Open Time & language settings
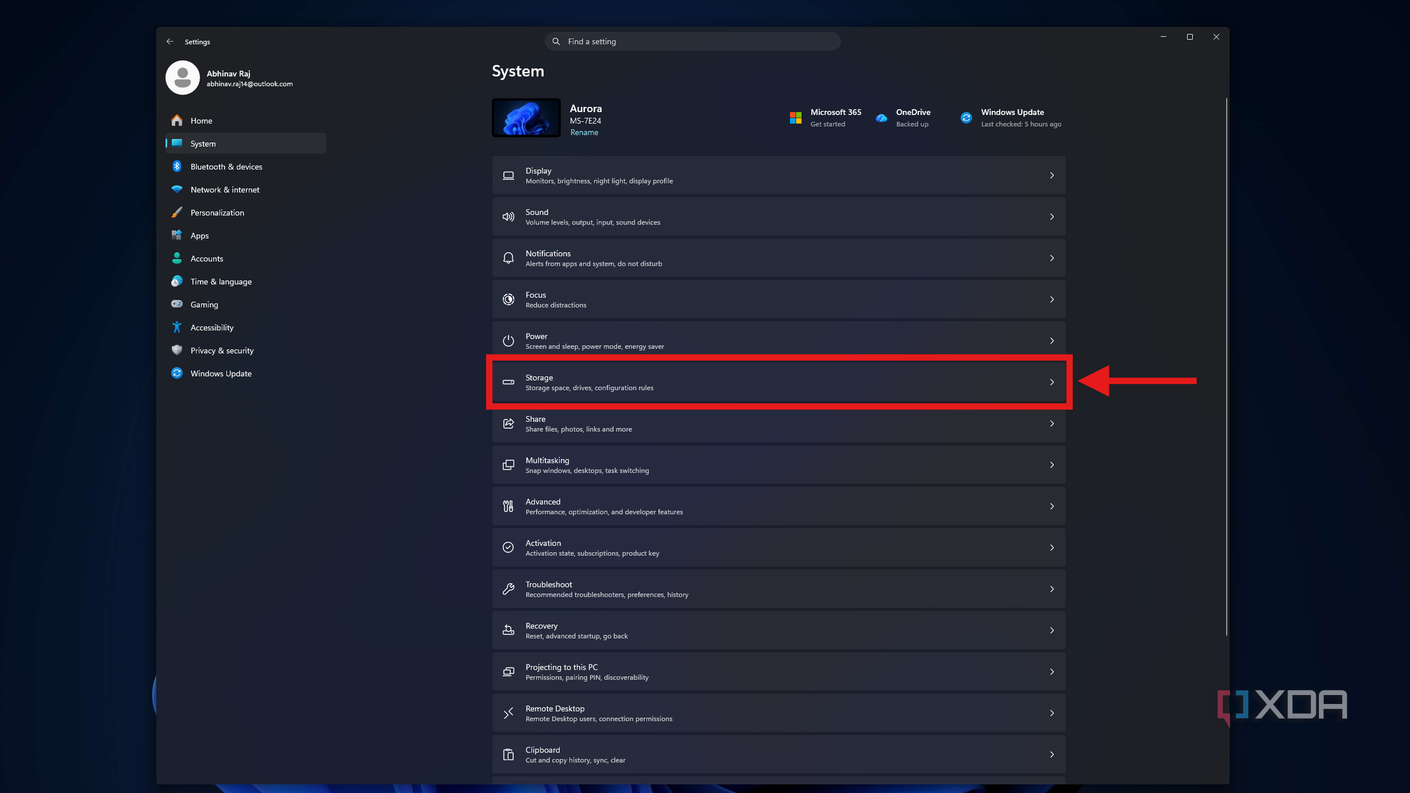Viewport: 1410px width, 793px height. [x=246, y=282]
